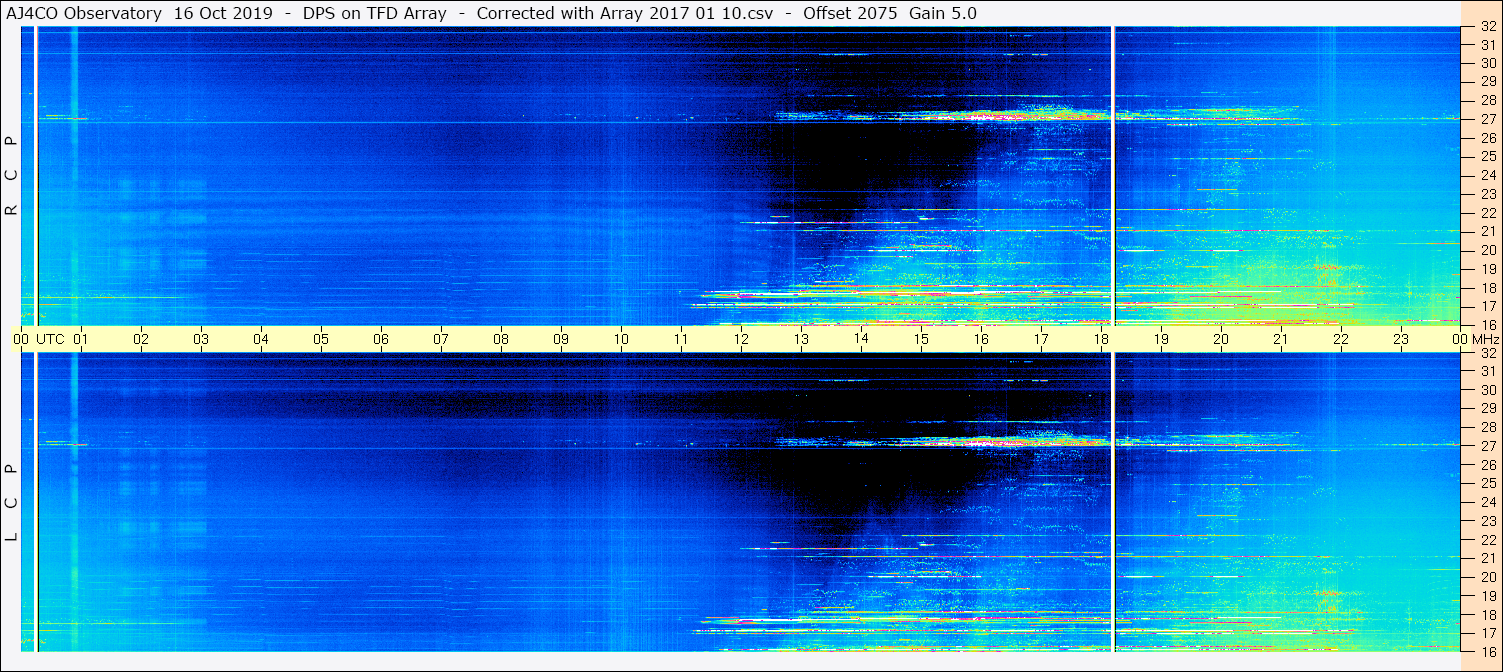
Task: Select the 18 hour label on time axis
Action: (x=1101, y=339)
